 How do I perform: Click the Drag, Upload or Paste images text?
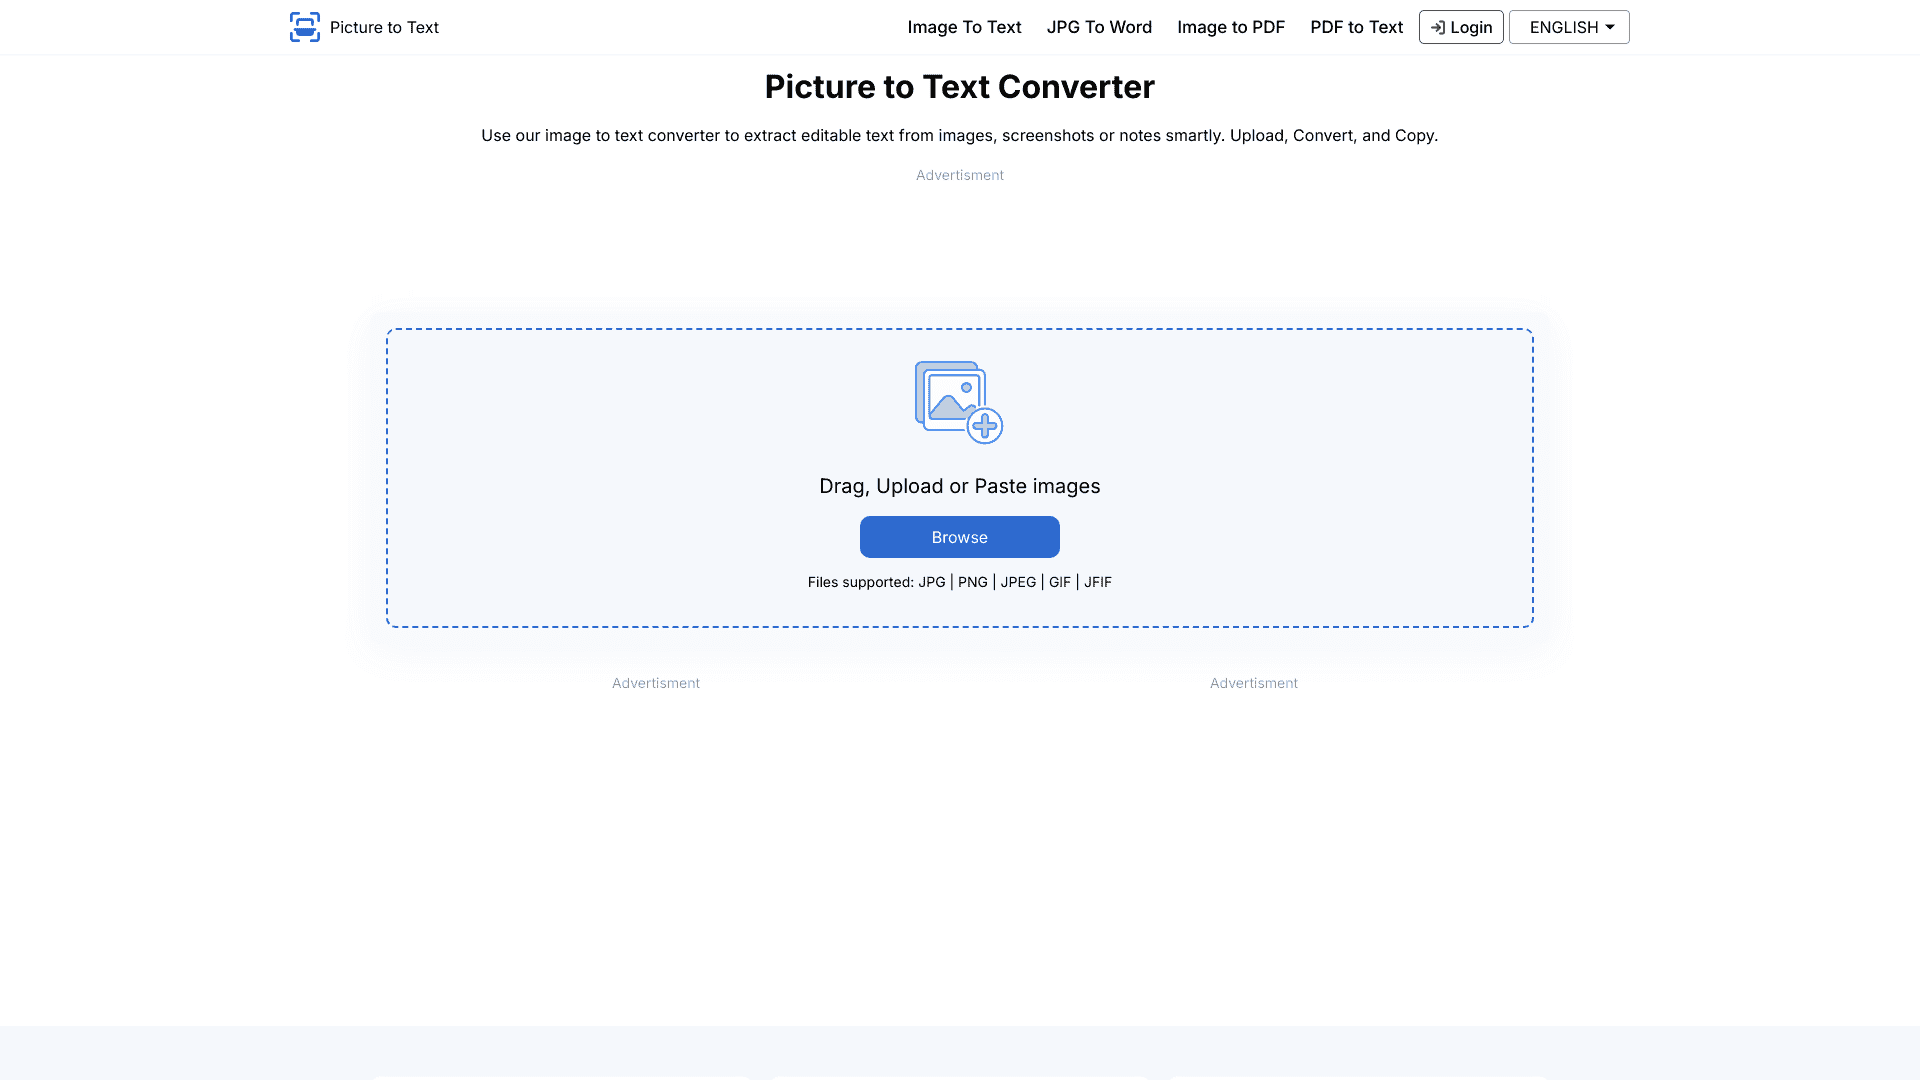(x=959, y=486)
